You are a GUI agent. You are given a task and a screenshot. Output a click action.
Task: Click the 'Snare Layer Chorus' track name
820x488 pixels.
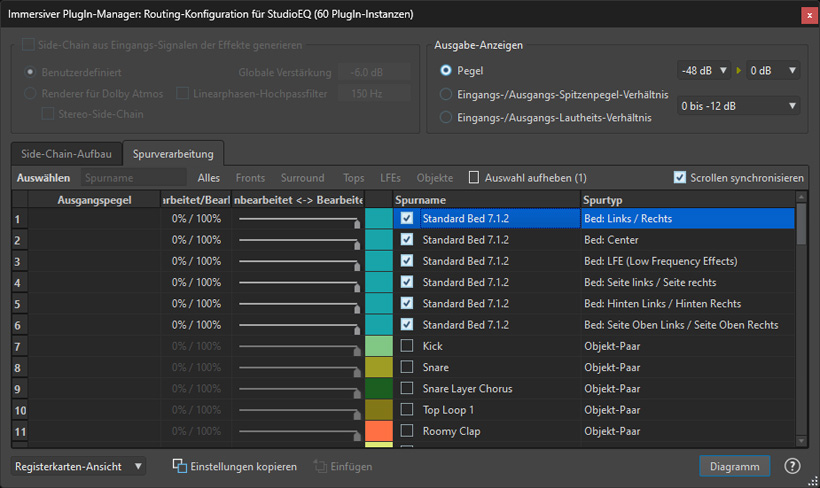point(468,389)
